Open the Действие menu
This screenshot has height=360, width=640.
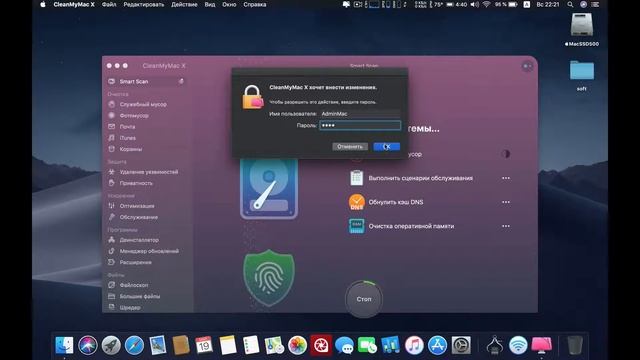tap(184, 4)
